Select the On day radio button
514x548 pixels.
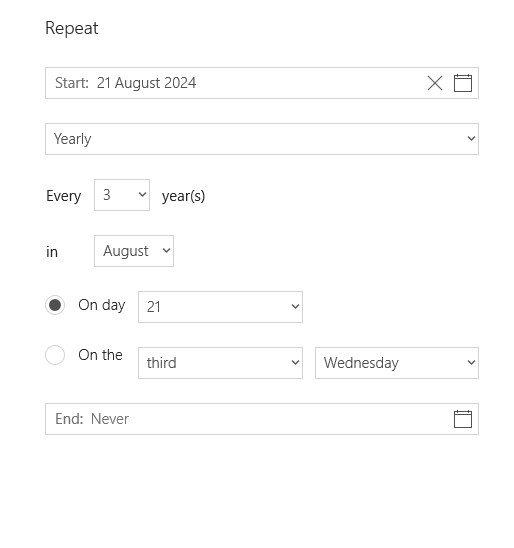[55, 305]
